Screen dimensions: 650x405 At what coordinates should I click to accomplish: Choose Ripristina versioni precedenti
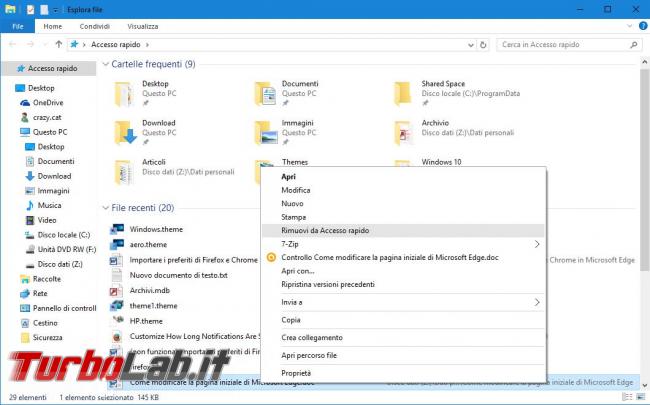click(403, 284)
